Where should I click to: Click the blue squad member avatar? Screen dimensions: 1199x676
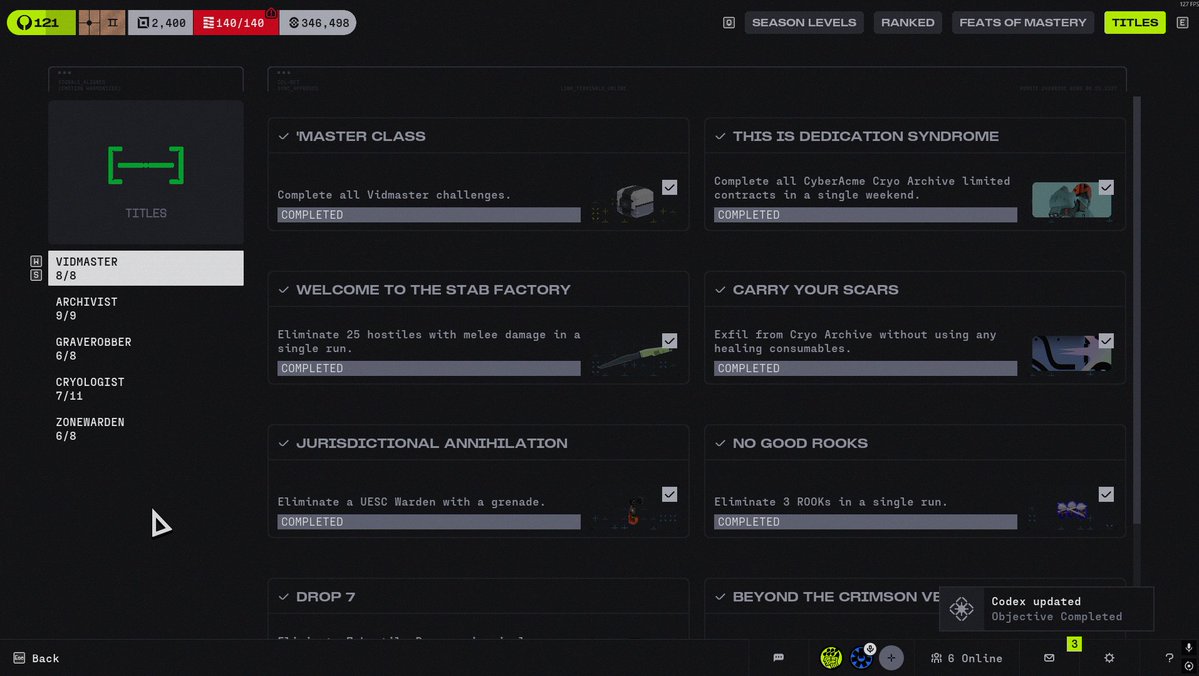[x=862, y=658]
